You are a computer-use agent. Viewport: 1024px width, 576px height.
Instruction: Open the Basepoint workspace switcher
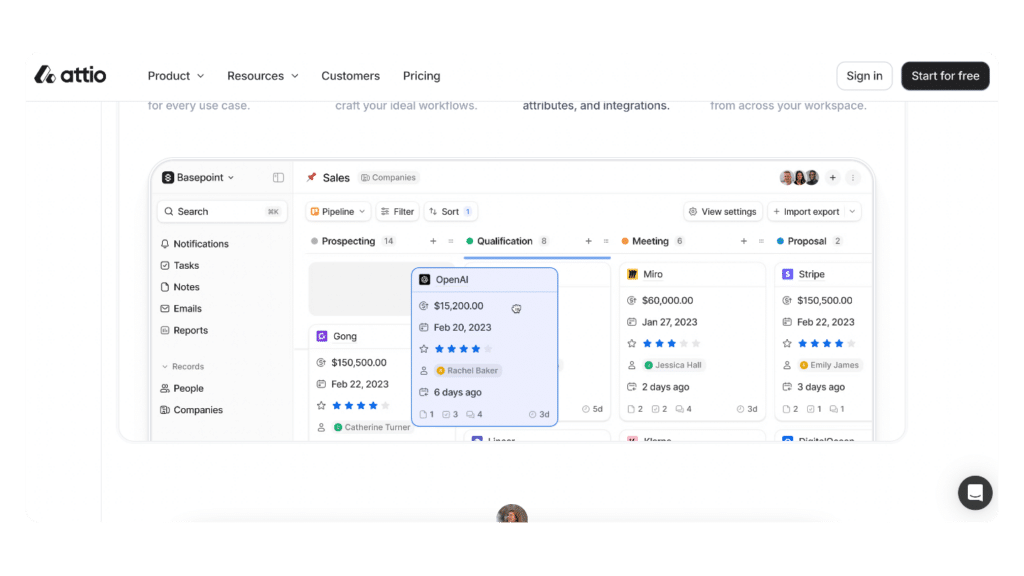(x=198, y=178)
